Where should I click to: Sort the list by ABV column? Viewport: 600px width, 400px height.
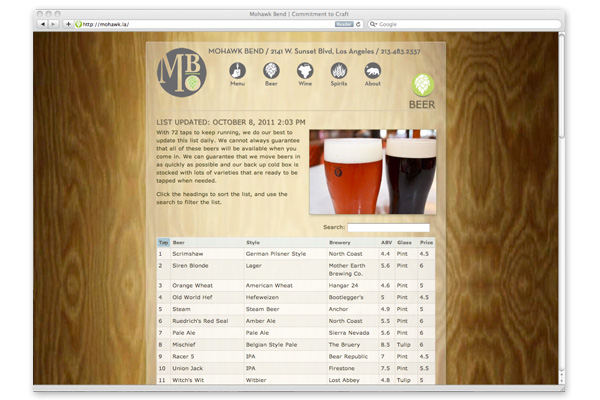(x=386, y=242)
